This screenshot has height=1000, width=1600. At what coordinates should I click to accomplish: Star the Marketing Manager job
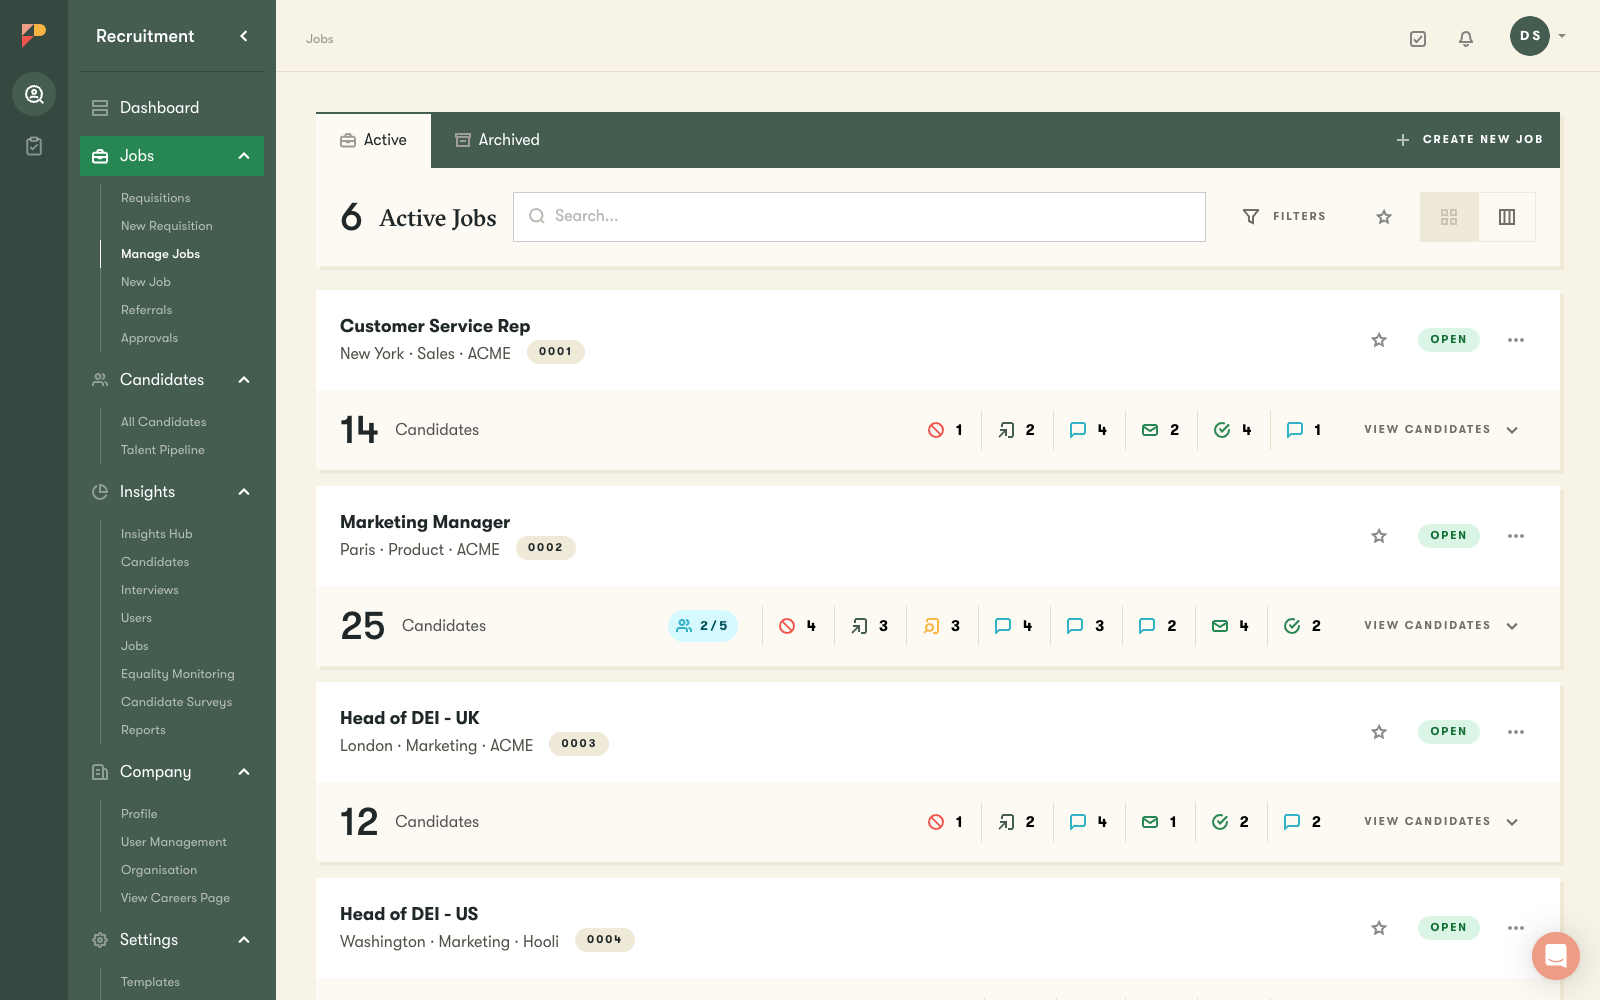(1379, 536)
